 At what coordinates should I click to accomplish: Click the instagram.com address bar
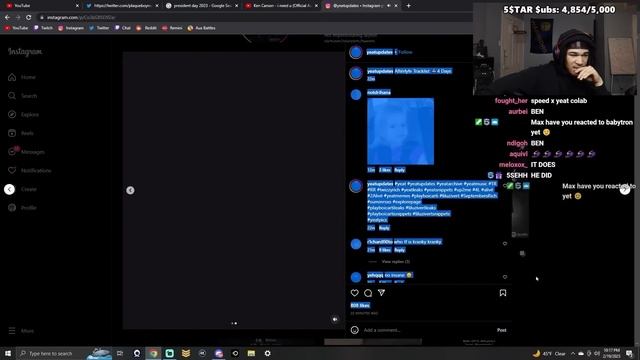click(253, 18)
